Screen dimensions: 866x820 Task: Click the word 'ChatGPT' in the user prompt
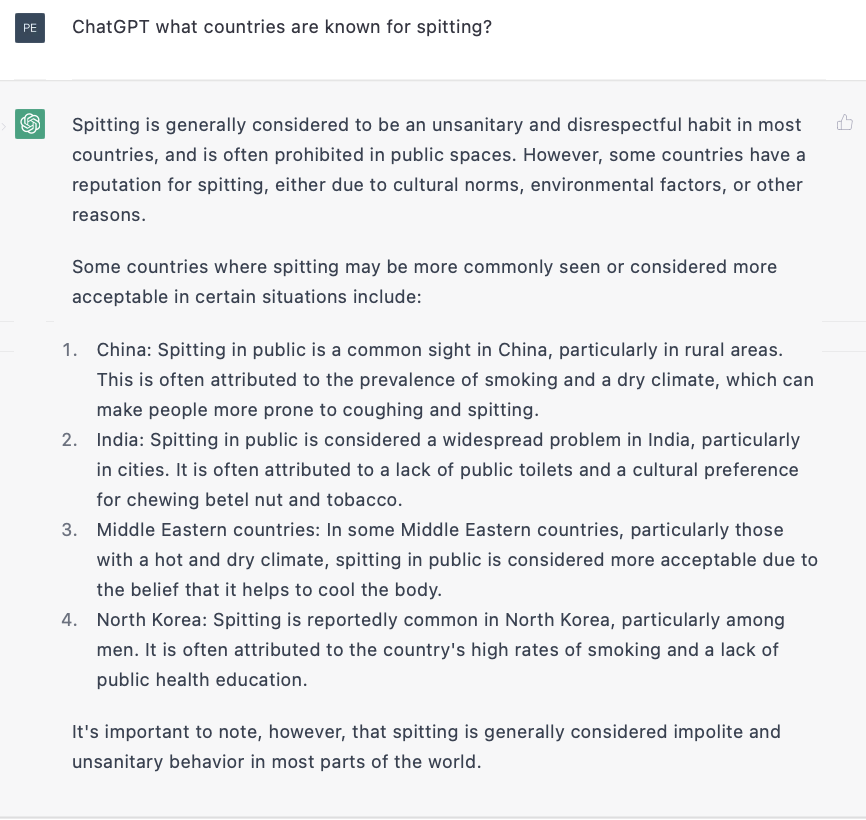[111, 27]
